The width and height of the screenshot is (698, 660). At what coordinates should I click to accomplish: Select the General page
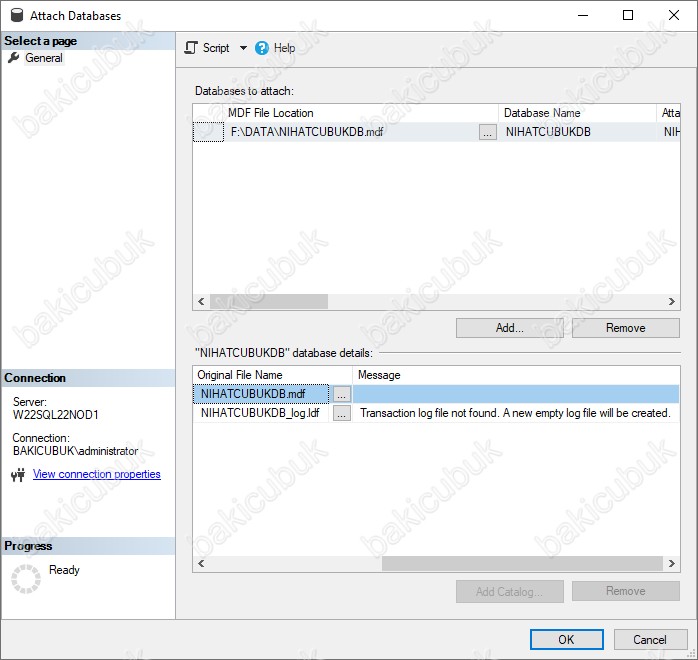[x=43, y=58]
